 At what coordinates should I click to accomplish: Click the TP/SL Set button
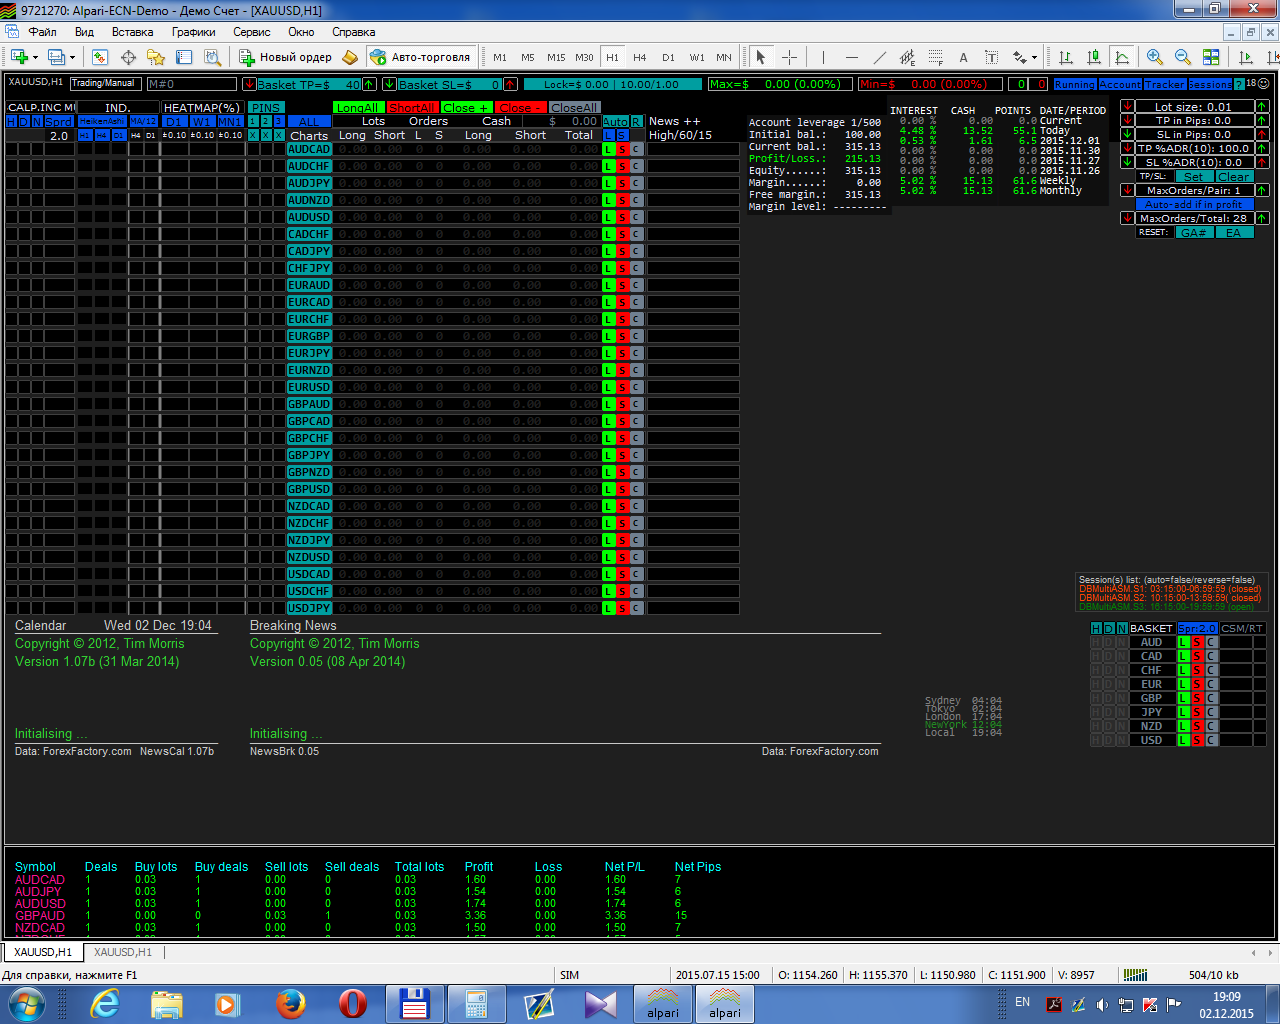click(x=1194, y=176)
